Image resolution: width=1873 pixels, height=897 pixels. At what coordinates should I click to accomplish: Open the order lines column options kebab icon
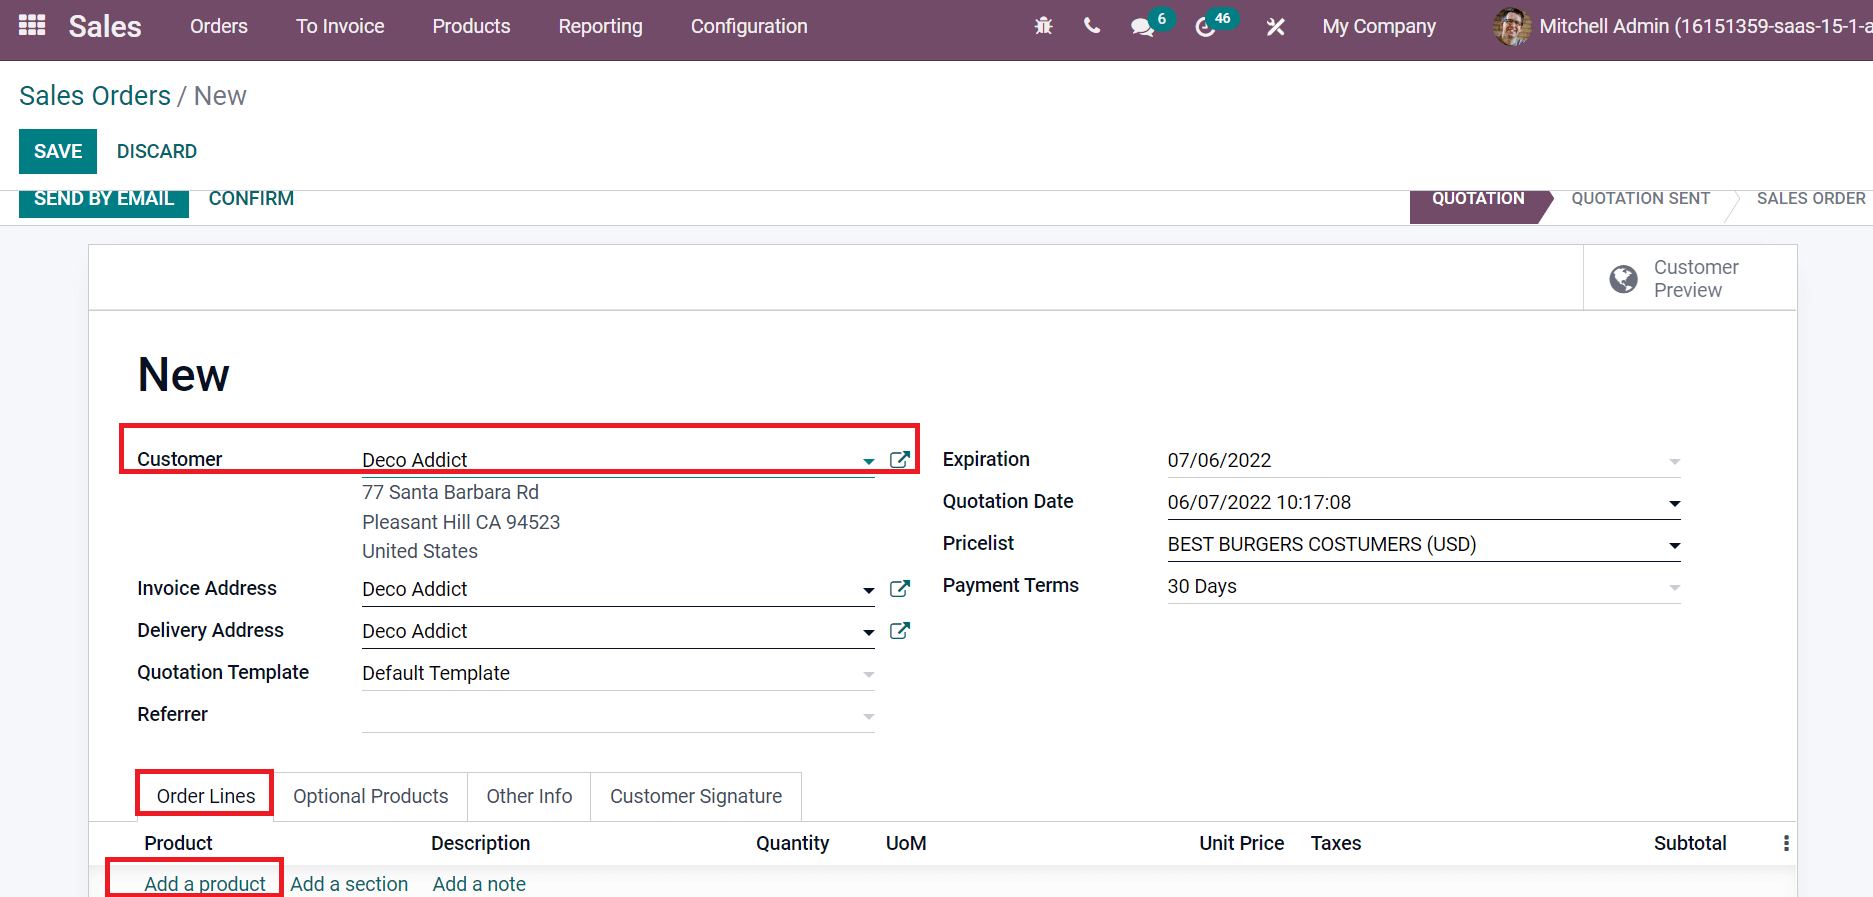1785,843
